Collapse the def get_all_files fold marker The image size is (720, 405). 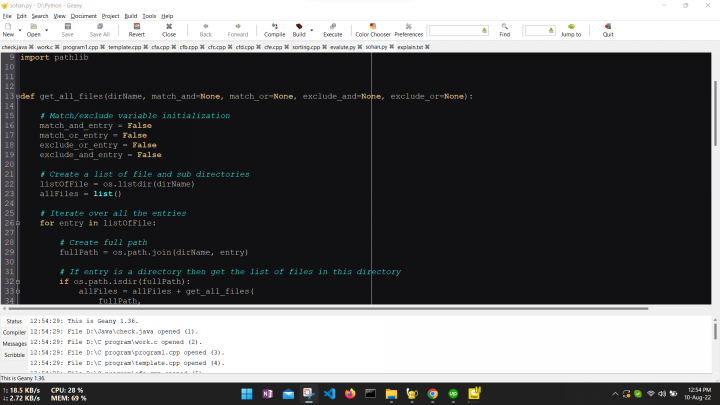point(18,96)
